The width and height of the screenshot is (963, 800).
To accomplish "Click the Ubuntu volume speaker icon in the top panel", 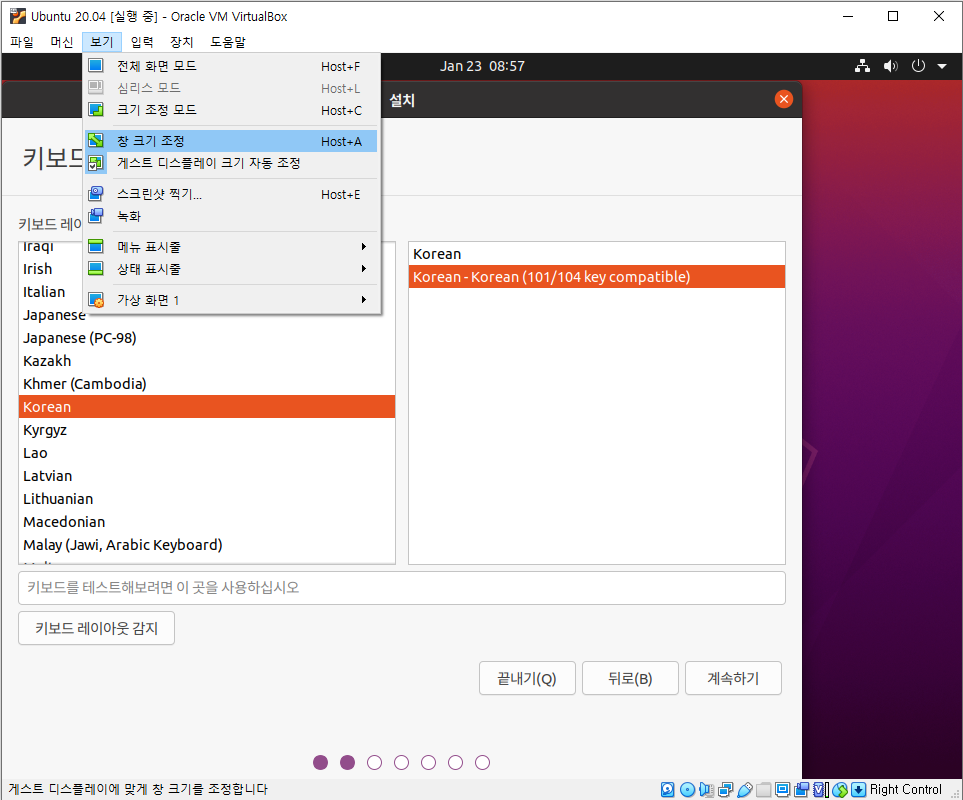I will pos(891,66).
